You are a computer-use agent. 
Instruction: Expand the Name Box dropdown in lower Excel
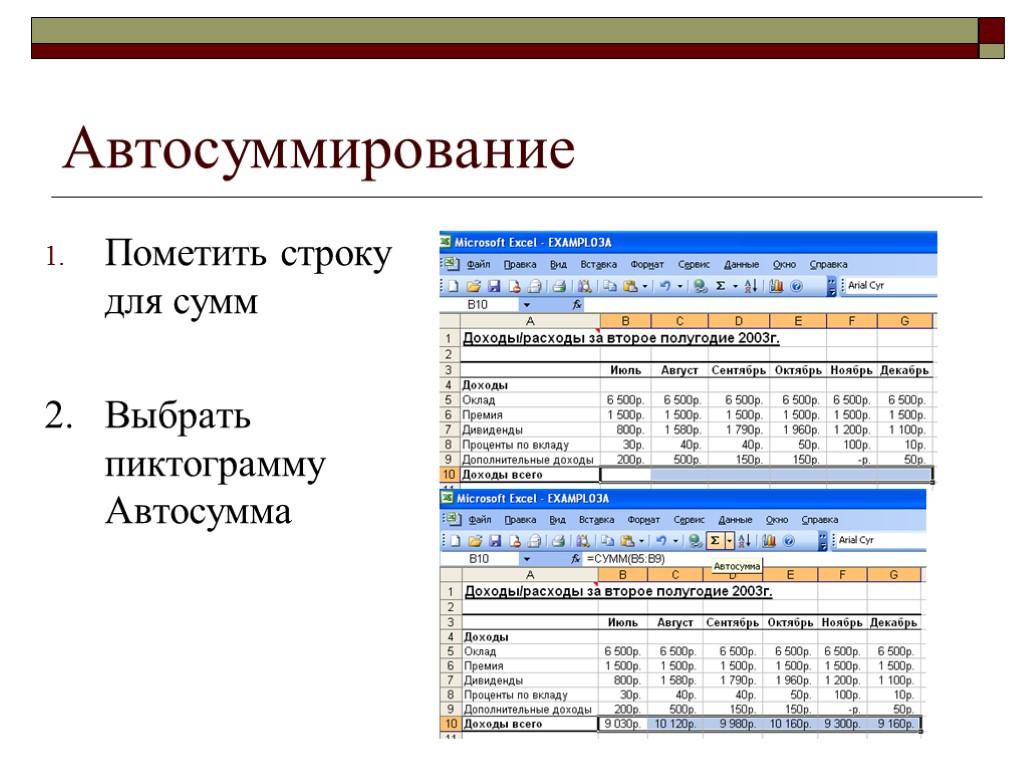[527, 559]
